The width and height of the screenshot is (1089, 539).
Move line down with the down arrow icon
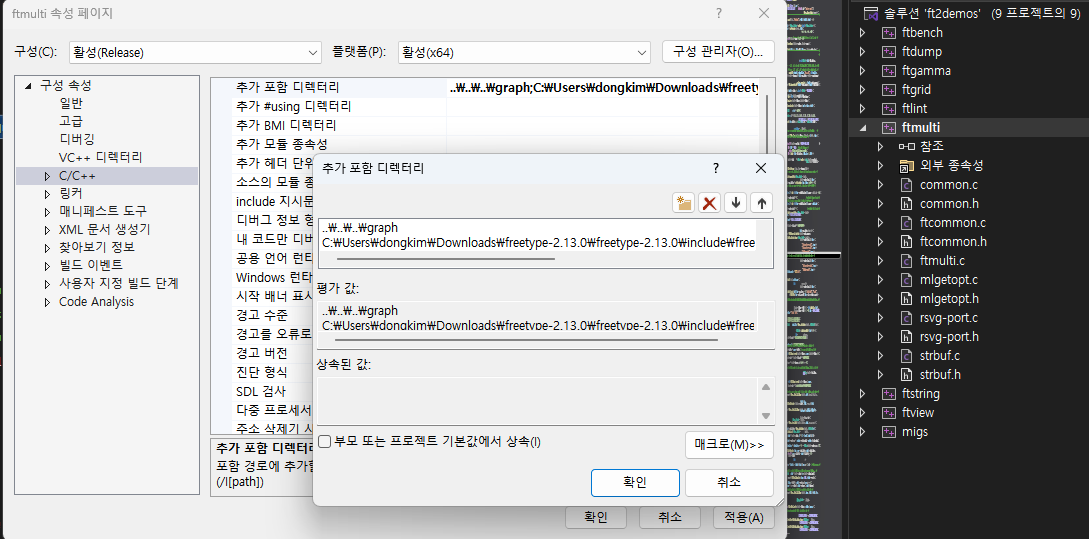735,203
